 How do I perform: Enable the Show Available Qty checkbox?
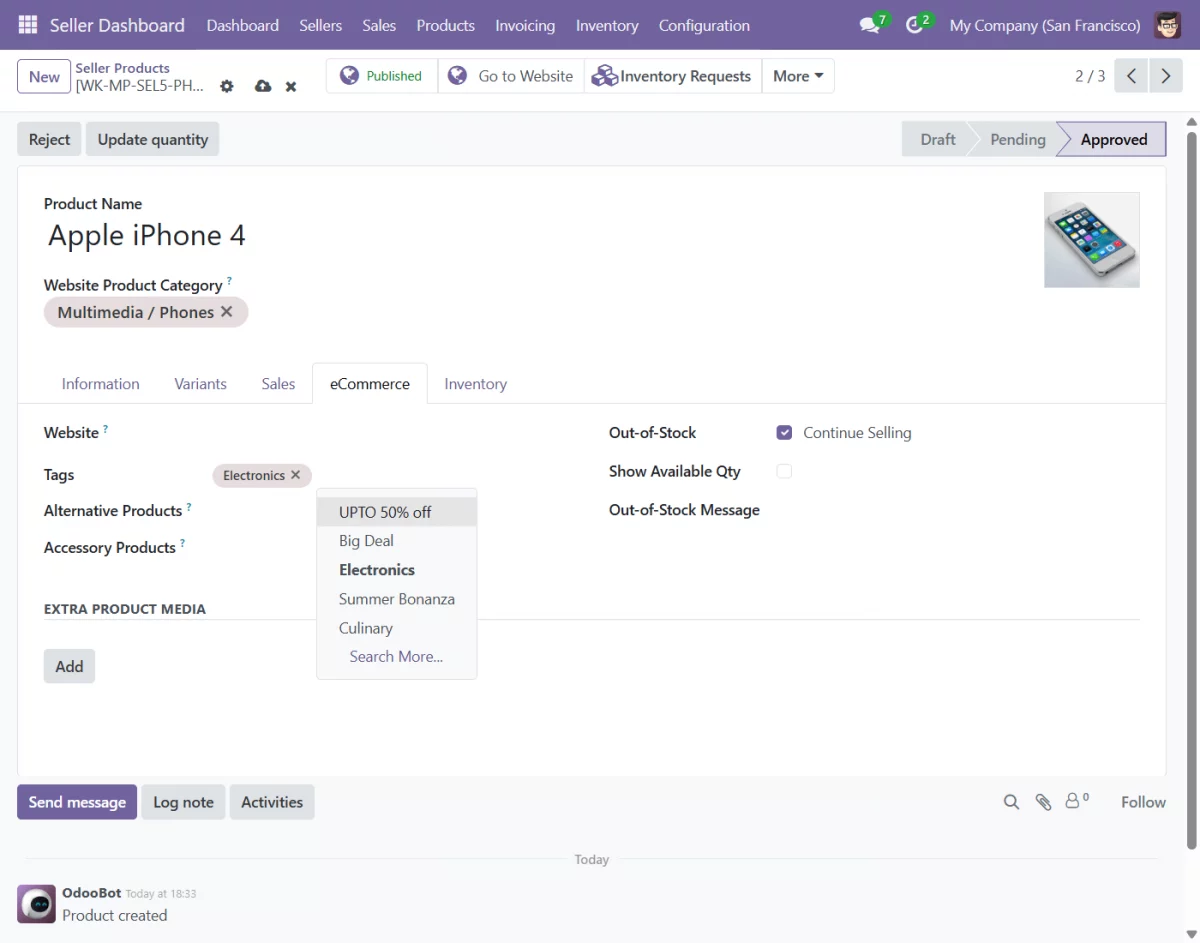click(x=784, y=471)
